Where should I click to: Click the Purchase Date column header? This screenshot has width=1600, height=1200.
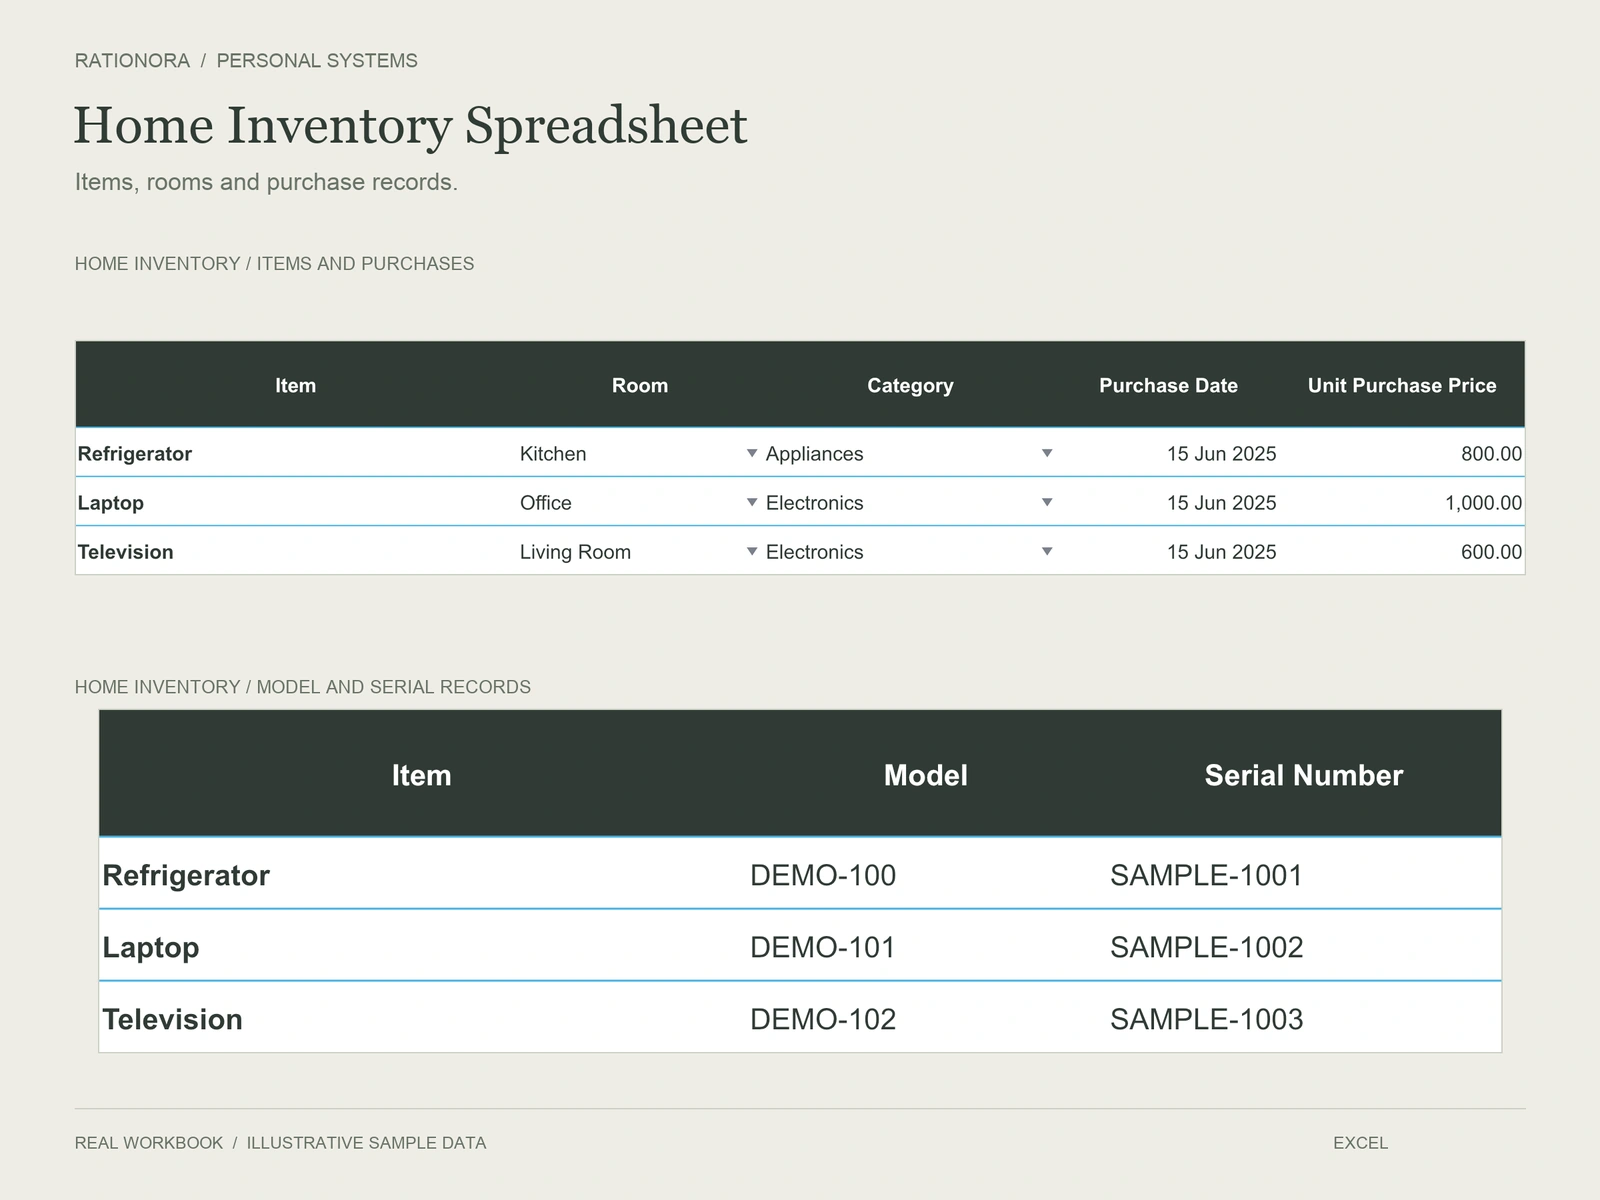pos(1168,386)
